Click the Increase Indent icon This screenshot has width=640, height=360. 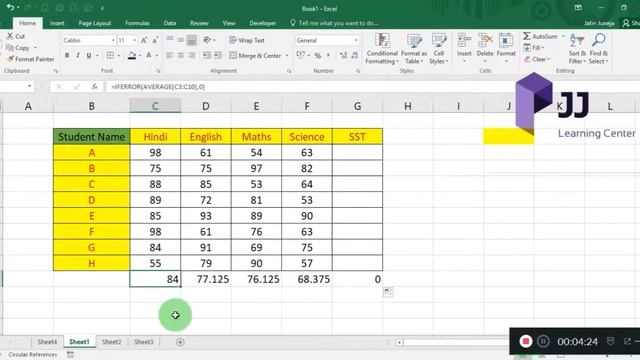click(x=218, y=55)
